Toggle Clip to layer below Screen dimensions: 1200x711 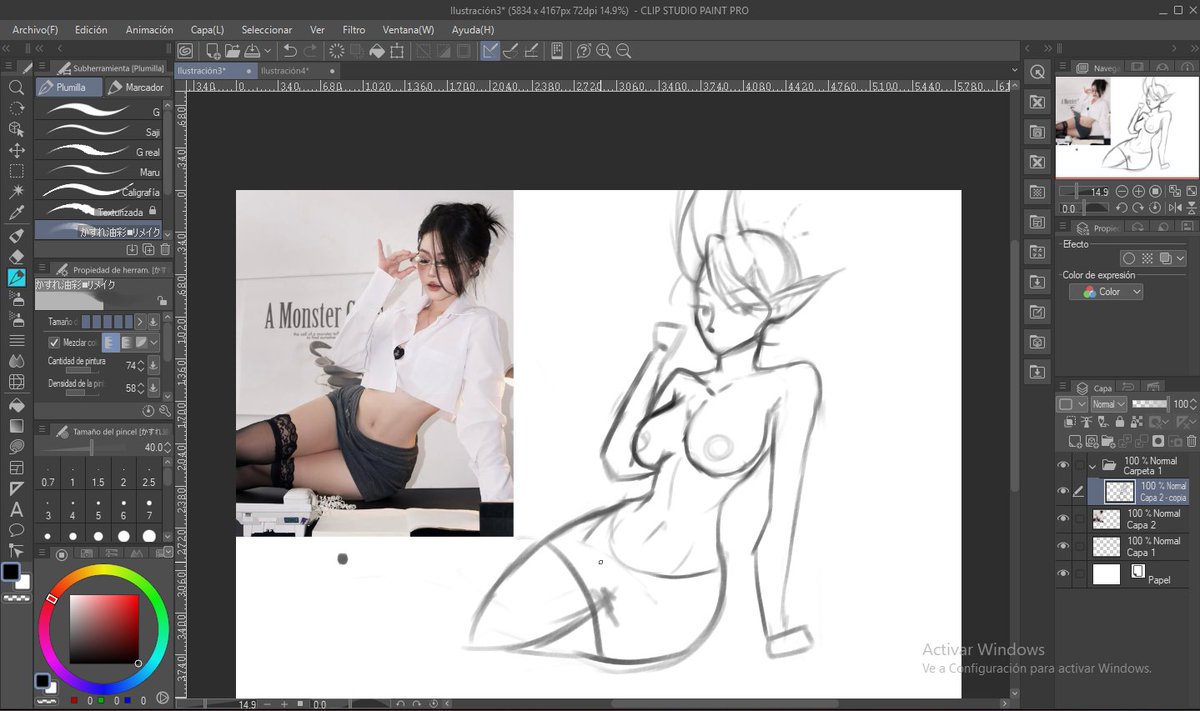1070,423
